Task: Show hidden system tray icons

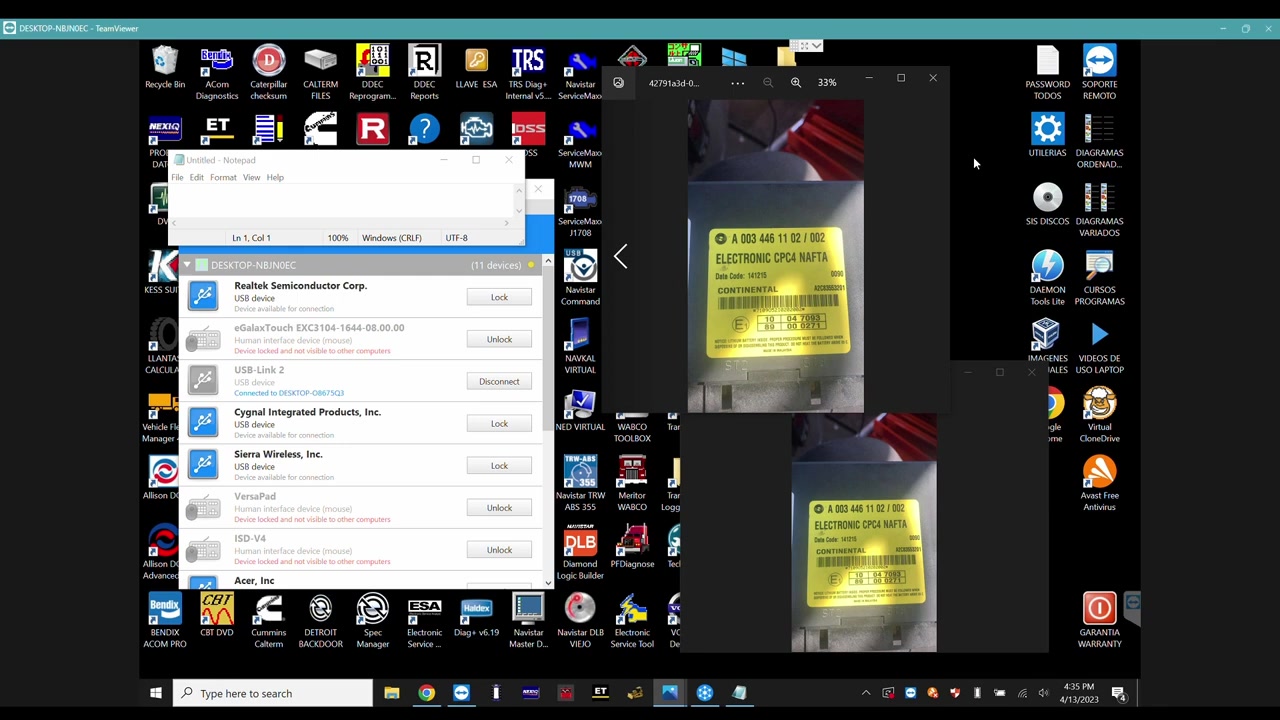Action: click(x=866, y=693)
